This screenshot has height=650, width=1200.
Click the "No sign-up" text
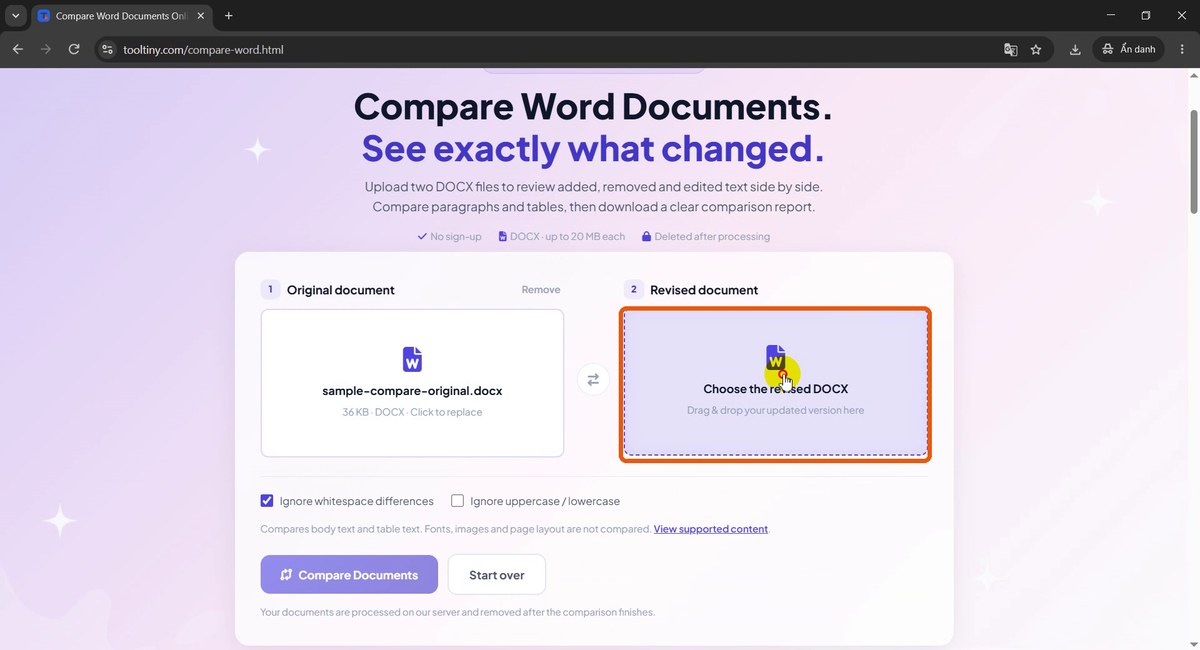point(456,237)
